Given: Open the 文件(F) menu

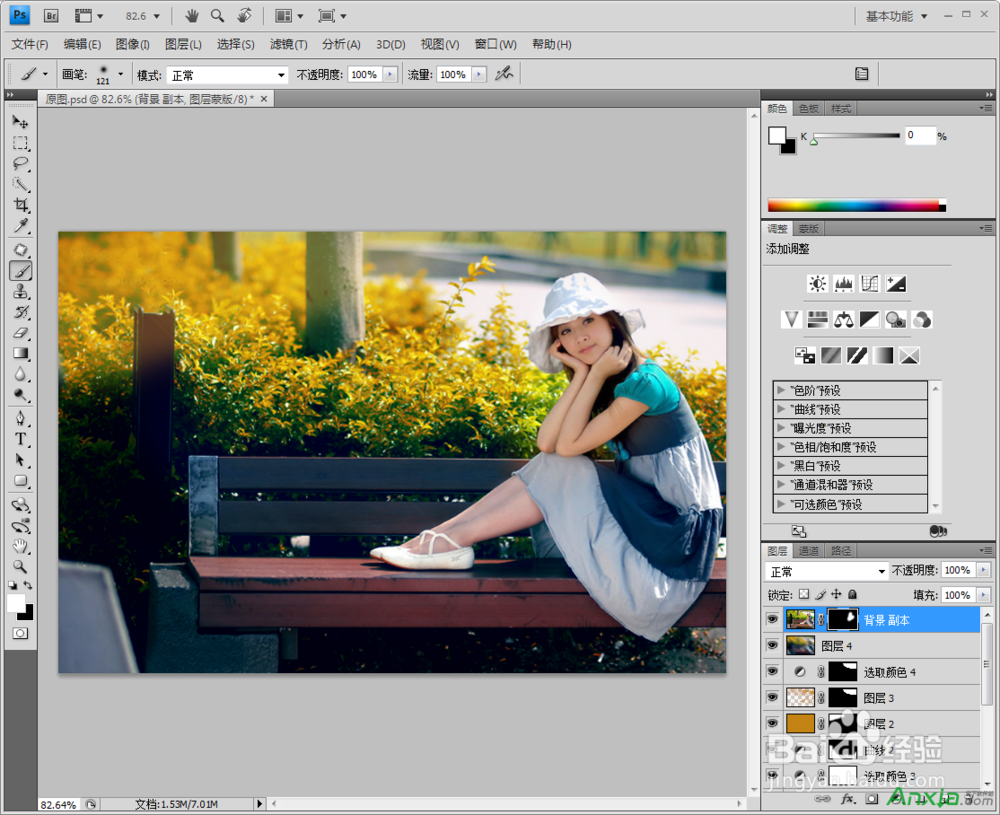Looking at the screenshot, I should [x=30, y=44].
